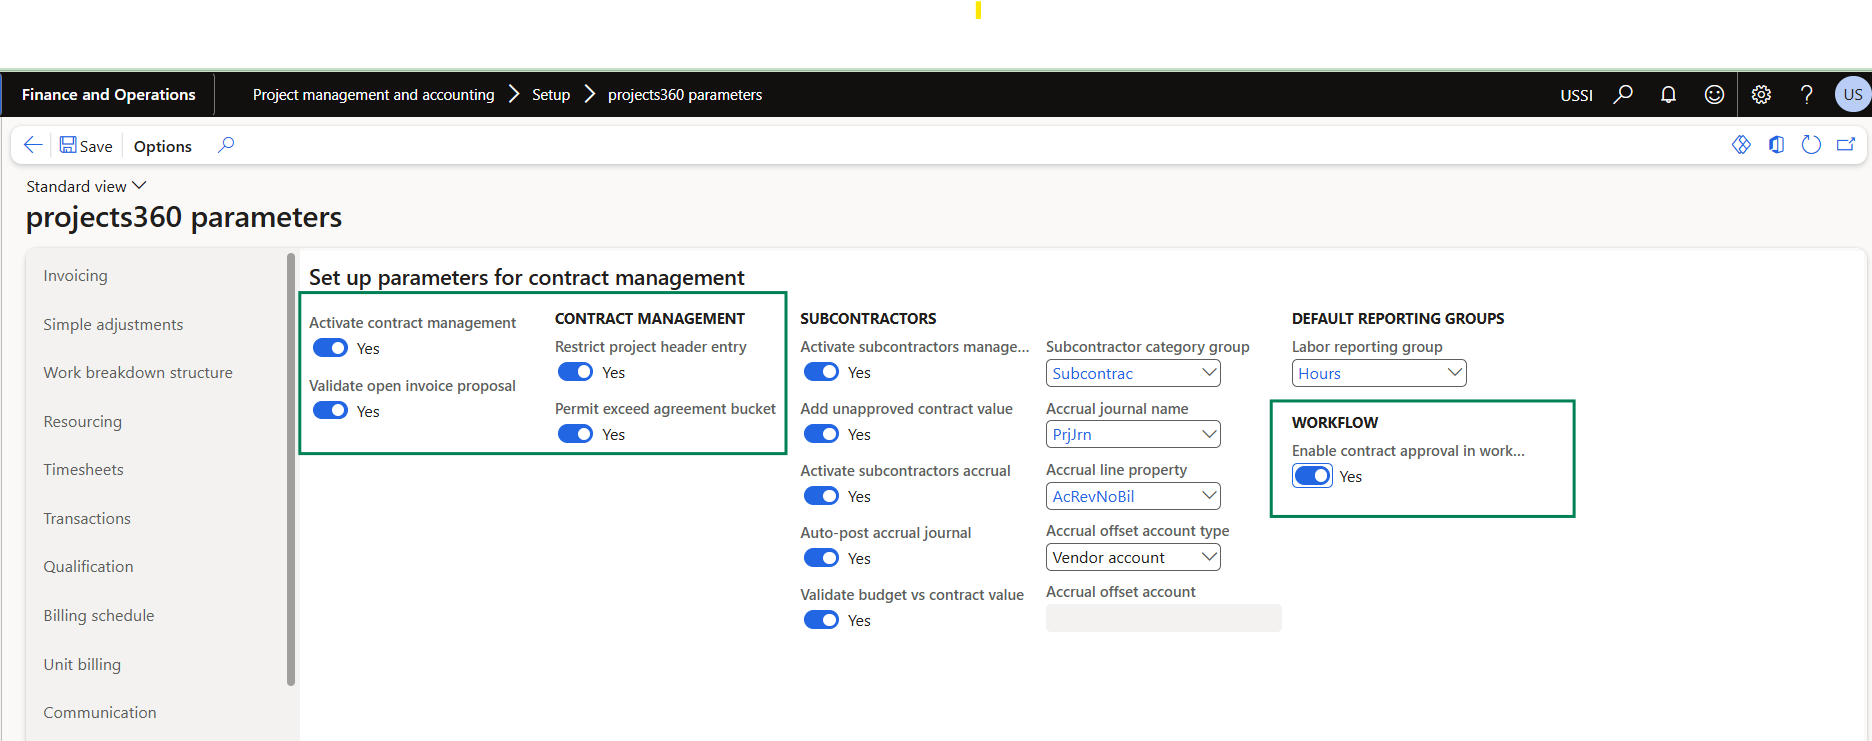Disable Permit exceed agreement bucket toggle
The height and width of the screenshot is (741, 1872).
click(x=575, y=434)
